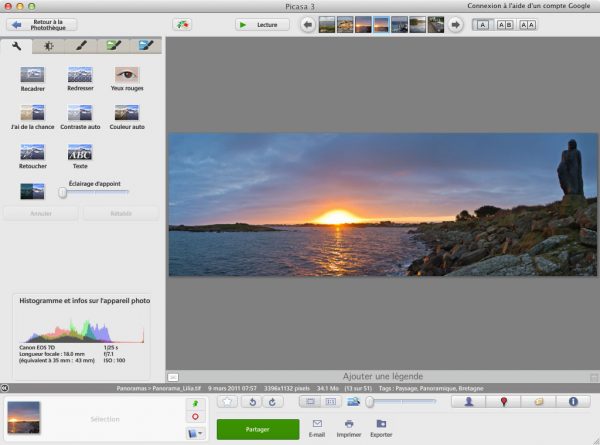This screenshot has height=445, width=600.
Task: Choose the Yeux rouges red-eye tool
Action: (x=127, y=75)
